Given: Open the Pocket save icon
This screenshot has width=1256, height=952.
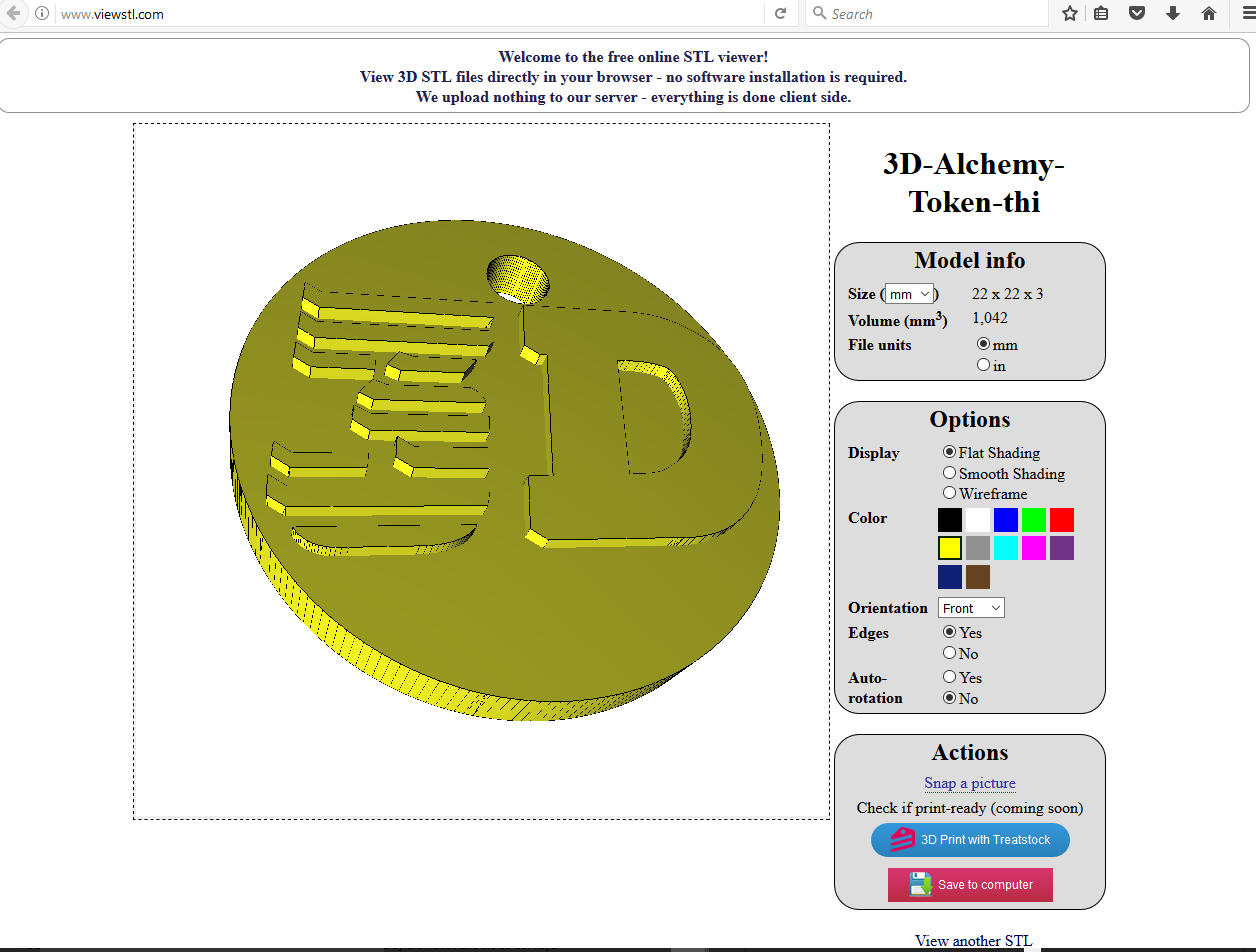Looking at the screenshot, I should click(x=1137, y=14).
